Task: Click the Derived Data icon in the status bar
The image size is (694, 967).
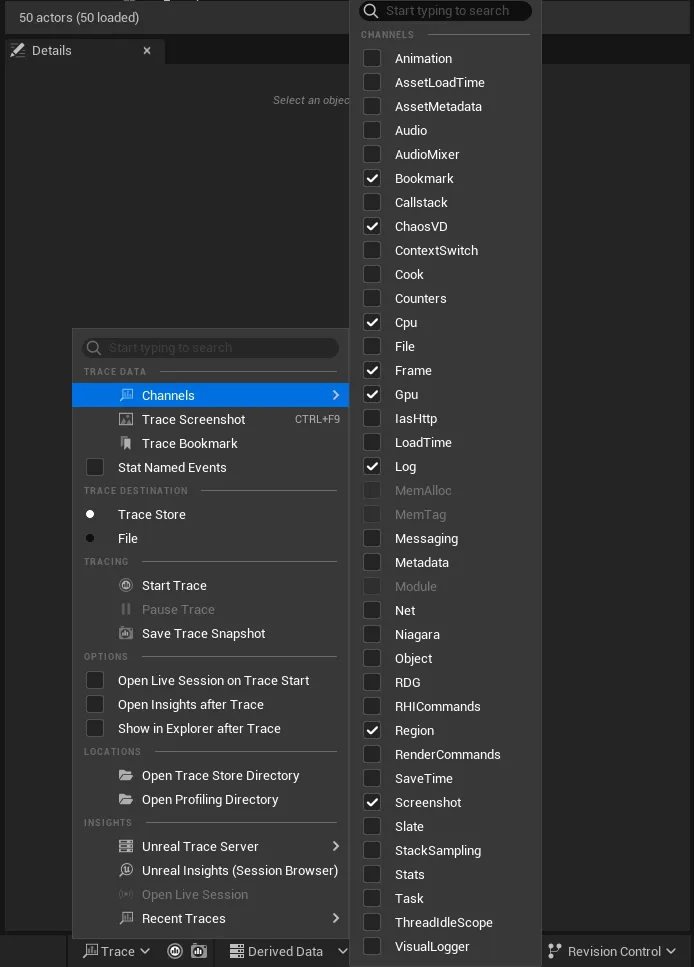Action: click(236, 952)
